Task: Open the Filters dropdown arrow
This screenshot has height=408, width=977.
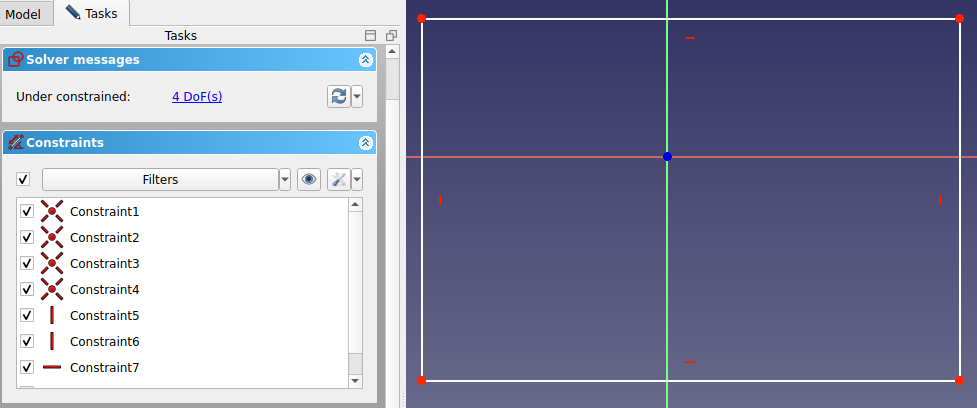Action: tap(285, 179)
